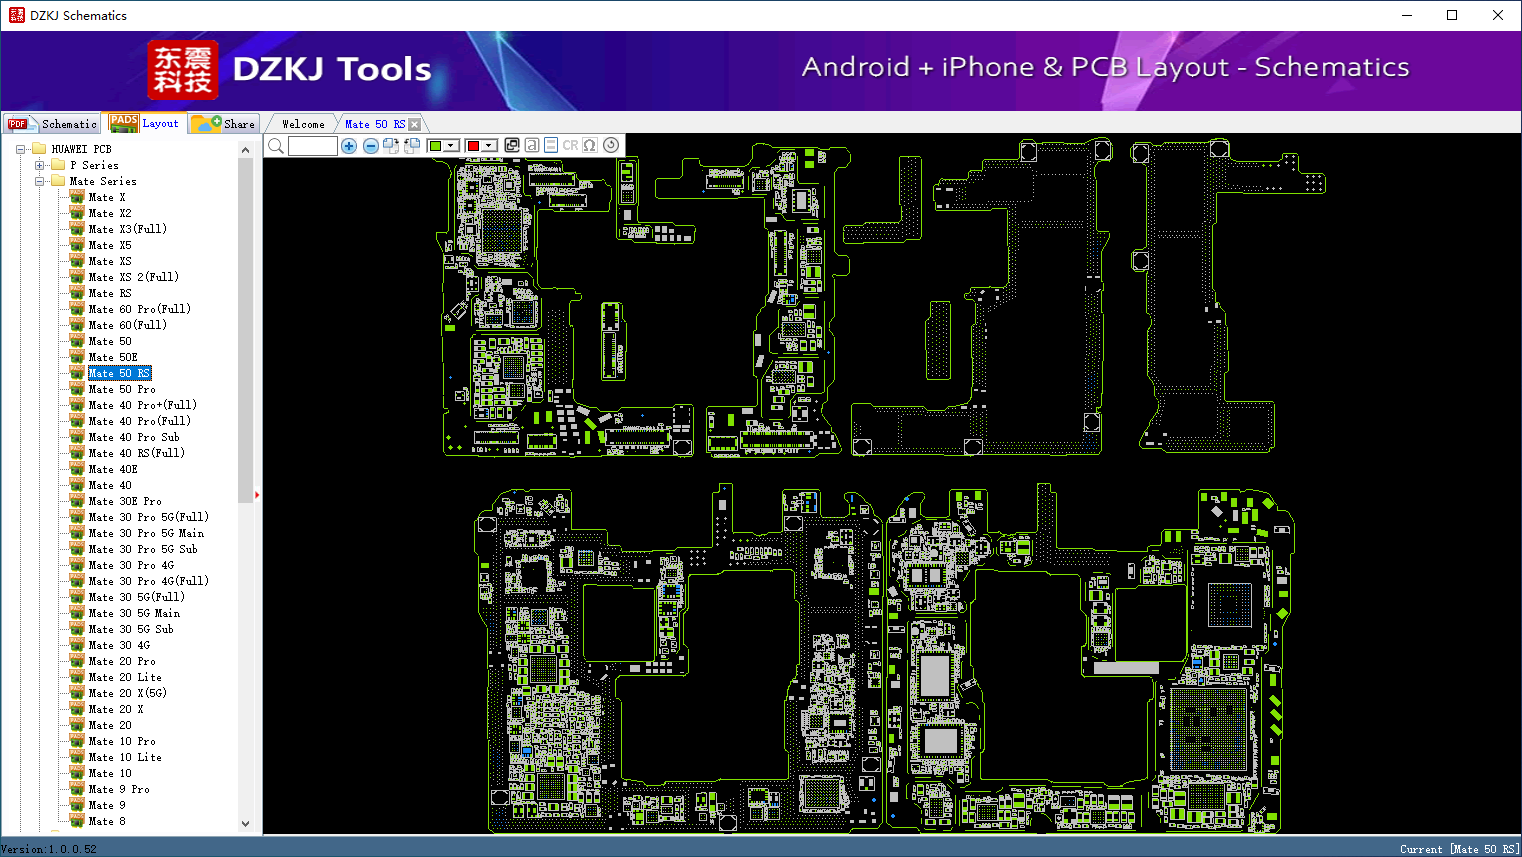Click the DZKJ Tools logo banner
Screen dimensions: 1522x857
290,70
